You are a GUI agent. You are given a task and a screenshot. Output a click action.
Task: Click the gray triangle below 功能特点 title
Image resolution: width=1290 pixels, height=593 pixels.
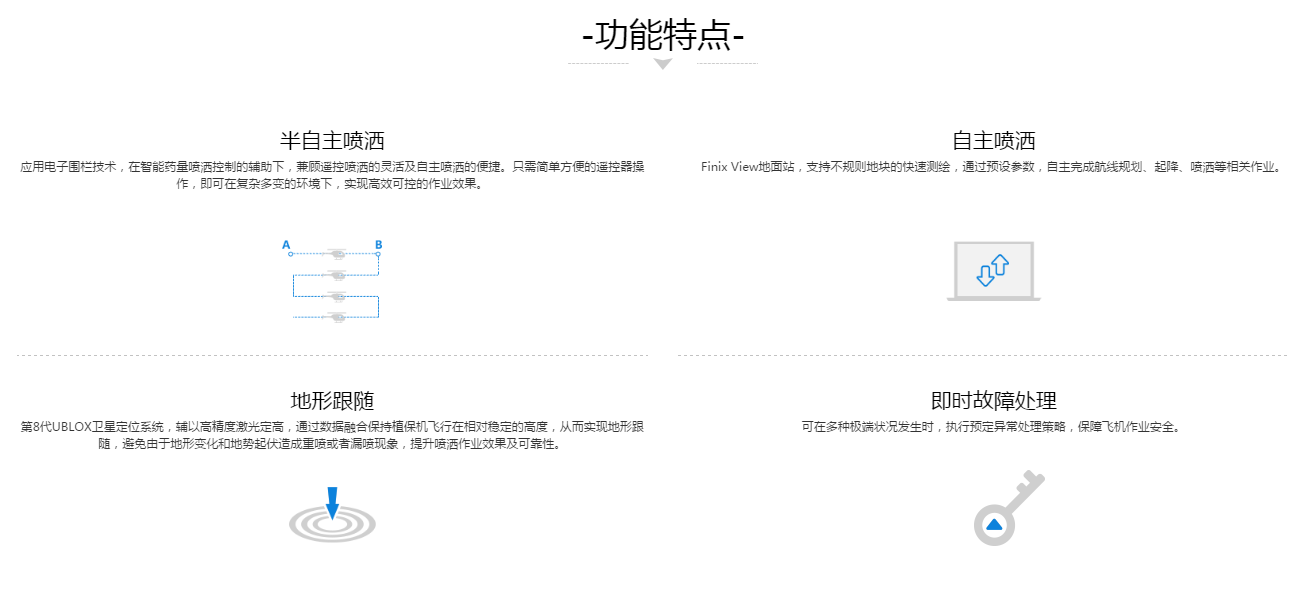[662, 64]
